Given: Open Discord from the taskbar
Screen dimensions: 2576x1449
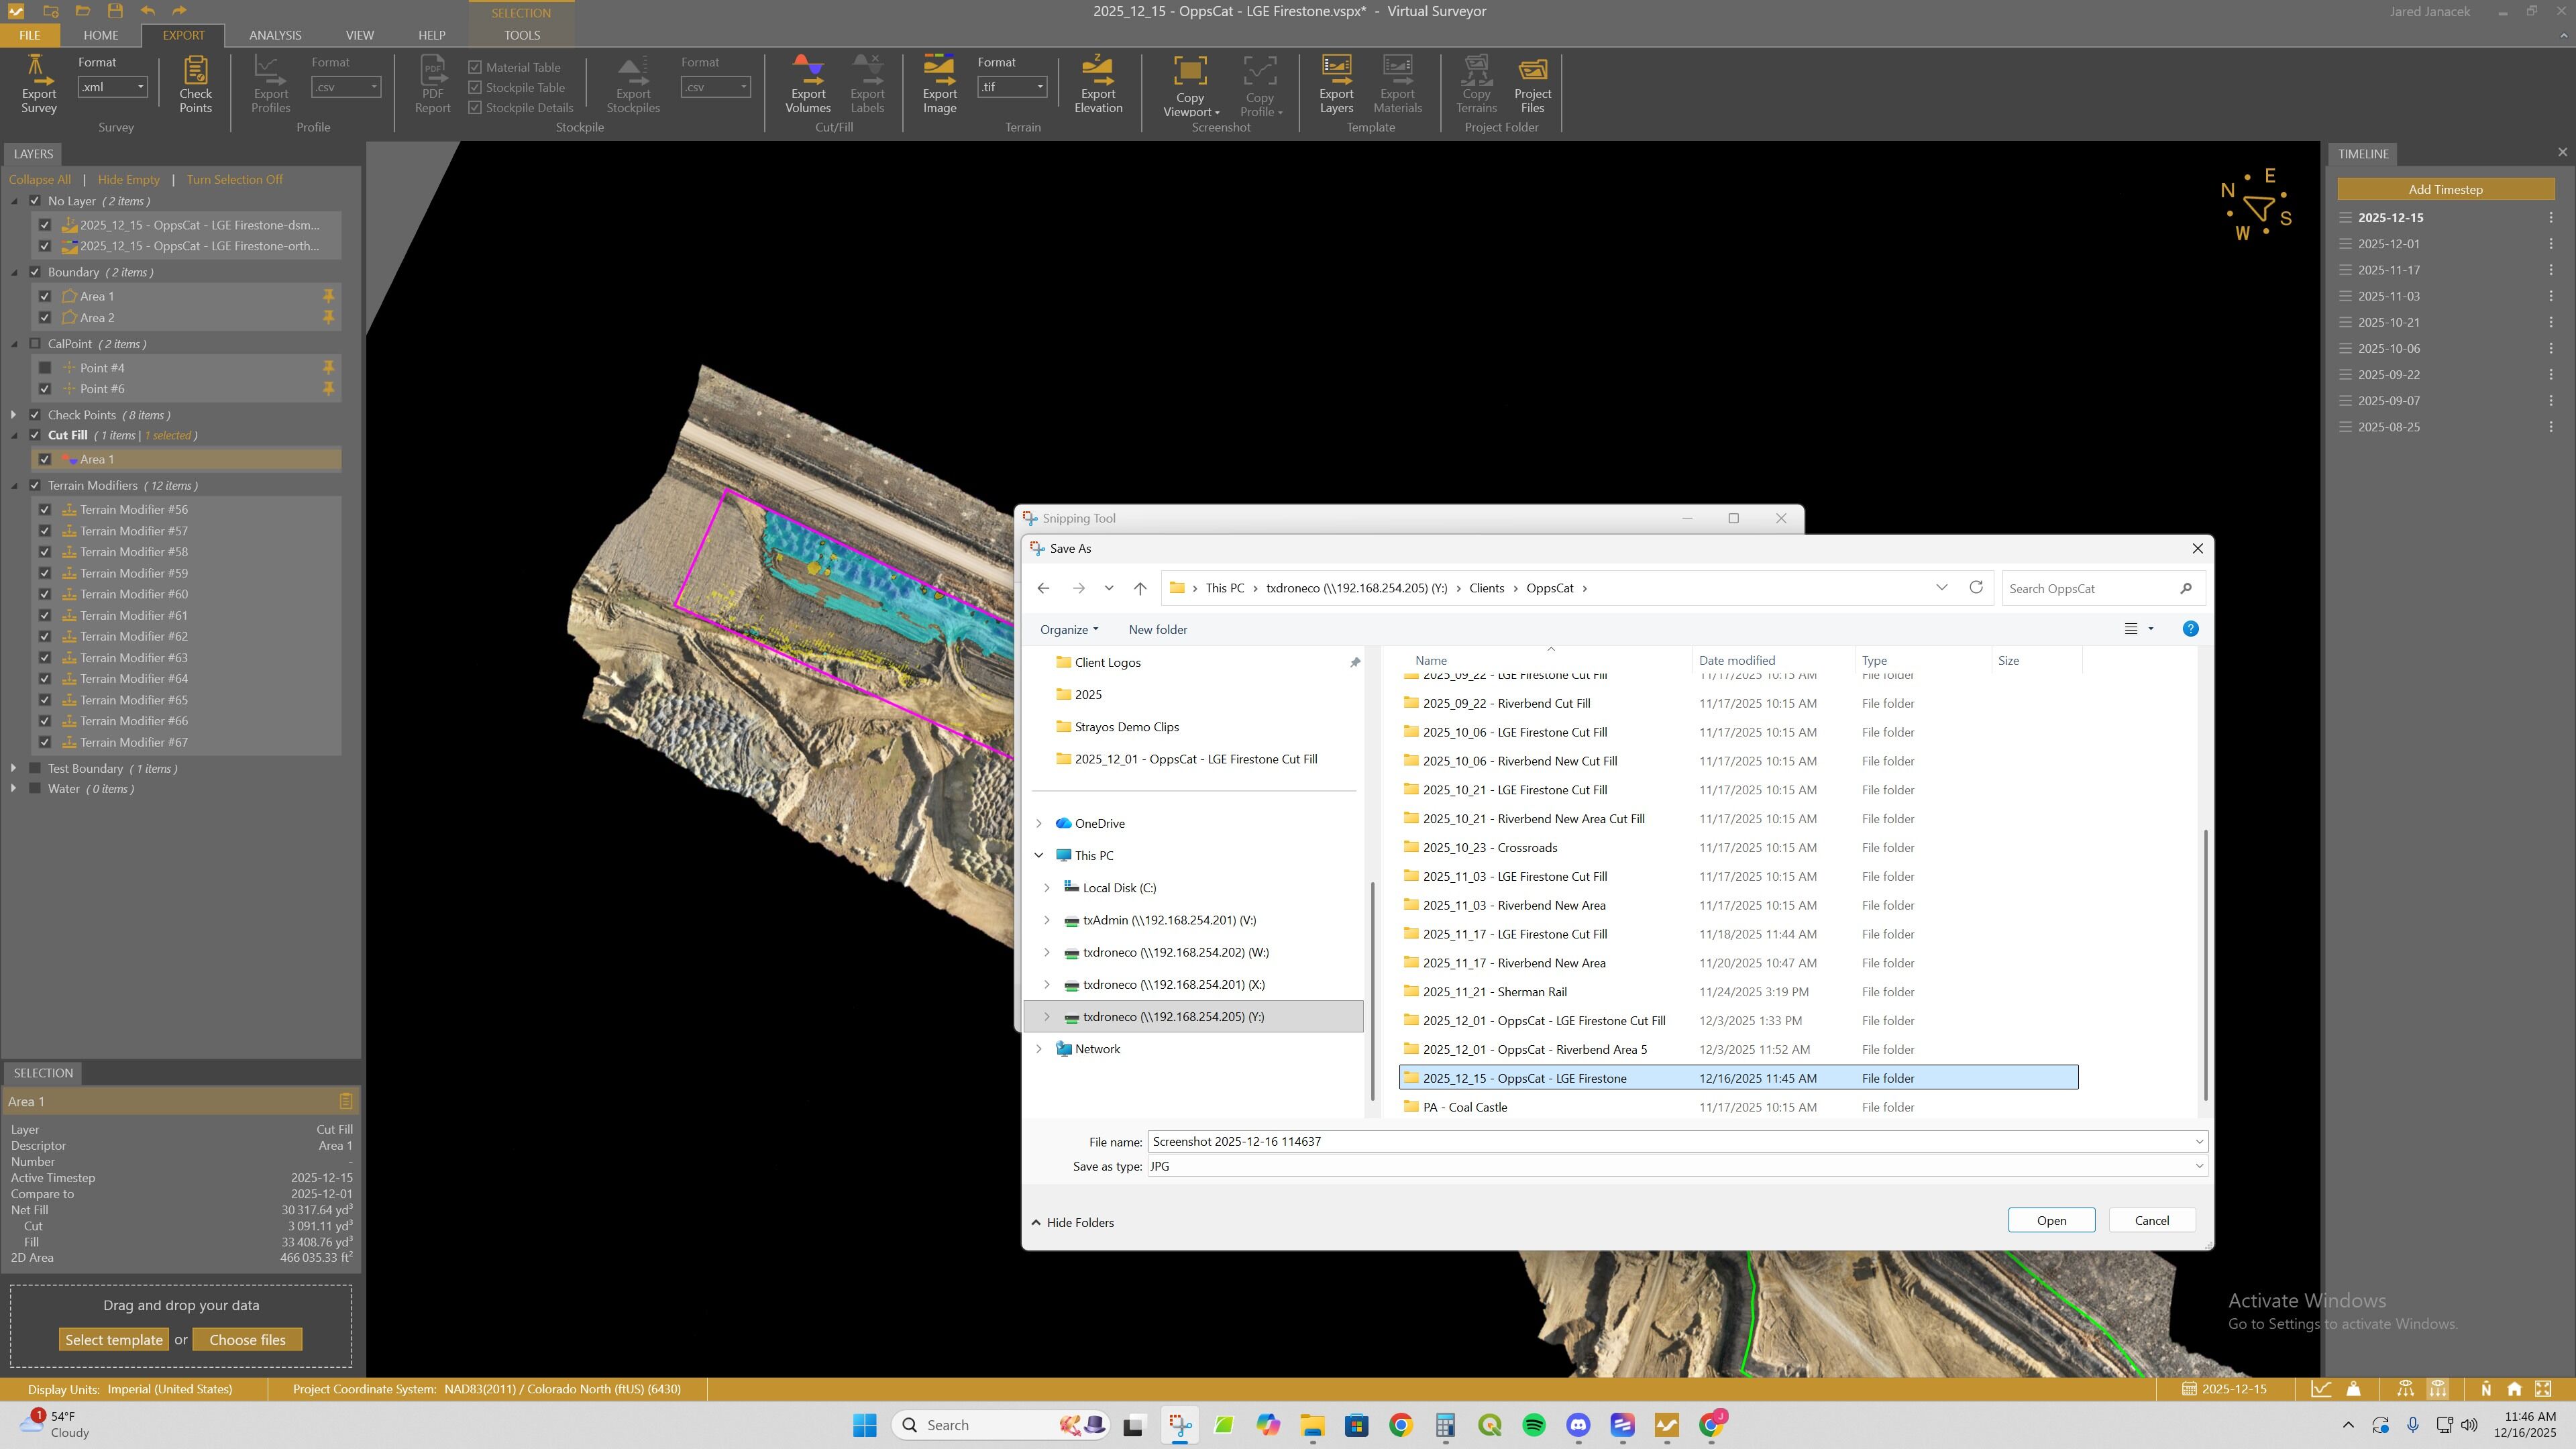Looking at the screenshot, I should (x=1578, y=1425).
